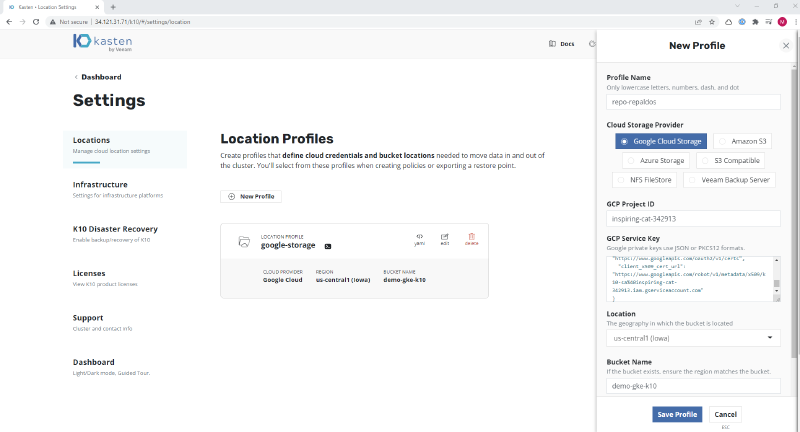Edit the google-storage location profile
Image resolution: width=800 pixels, height=432 pixels.
pyautogui.click(x=445, y=239)
